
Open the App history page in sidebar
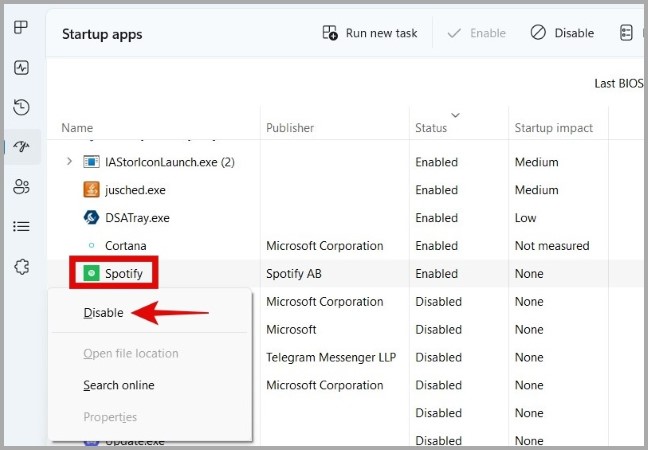(x=21, y=107)
